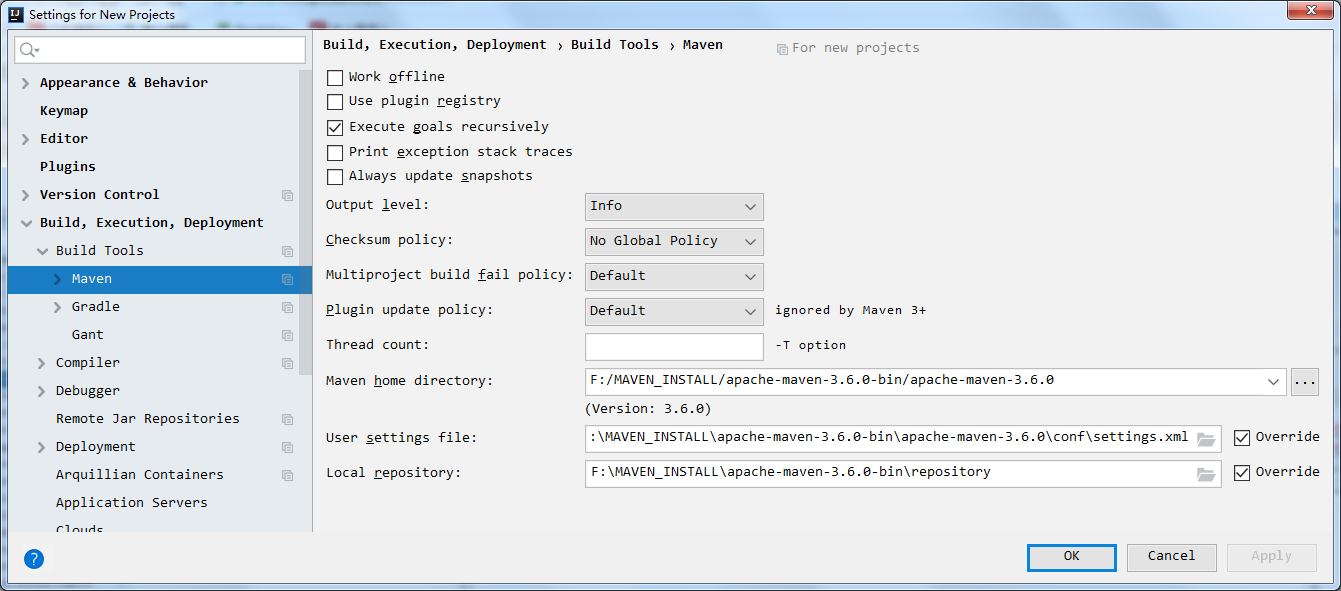
Task: Click the folder icon for User settings file
Action: [1206, 438]
